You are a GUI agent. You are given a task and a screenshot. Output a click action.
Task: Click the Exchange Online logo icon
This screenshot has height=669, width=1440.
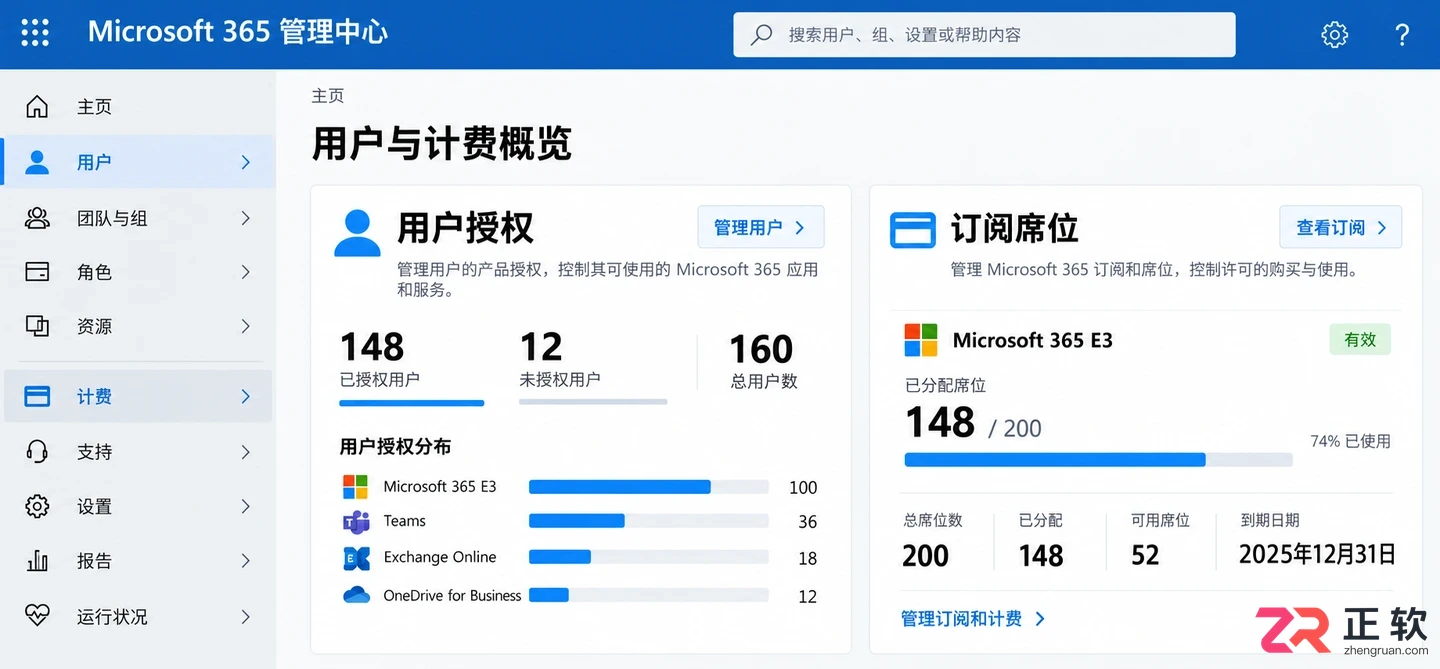click(x=356, y=558)
